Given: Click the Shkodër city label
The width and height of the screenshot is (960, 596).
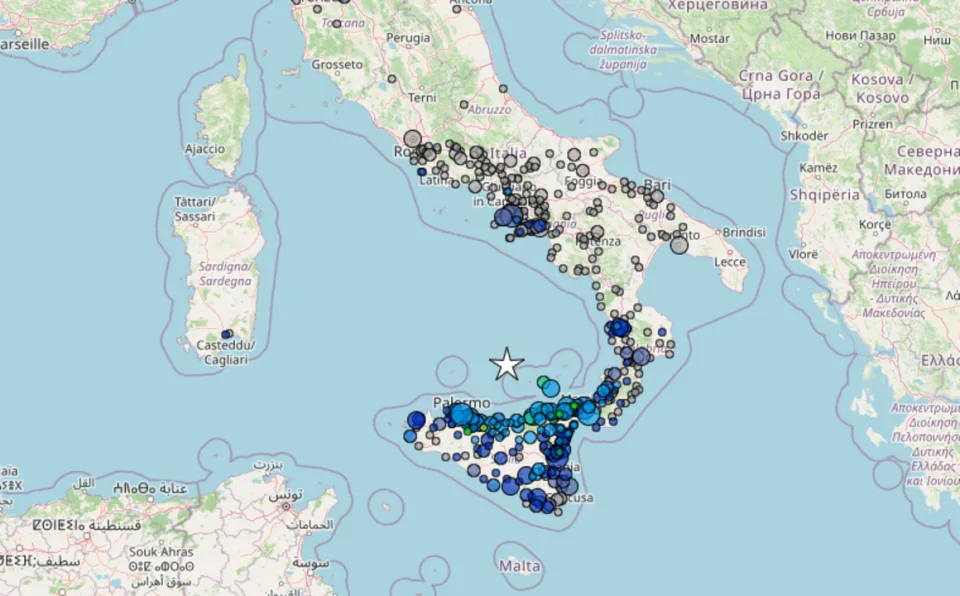Looking at the screenshot, I should point(804,136).
